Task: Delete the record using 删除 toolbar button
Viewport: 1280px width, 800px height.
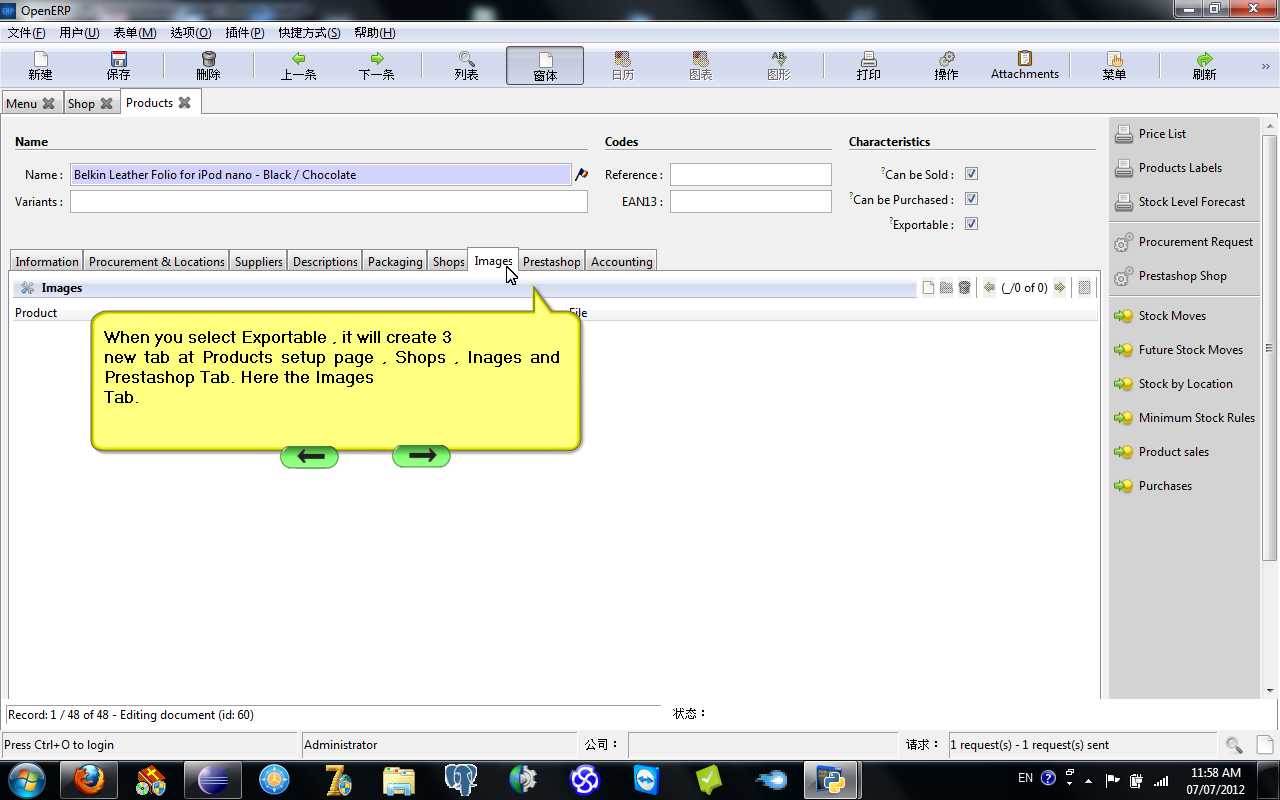Action: pyautogui.click(x=208, y=66)
